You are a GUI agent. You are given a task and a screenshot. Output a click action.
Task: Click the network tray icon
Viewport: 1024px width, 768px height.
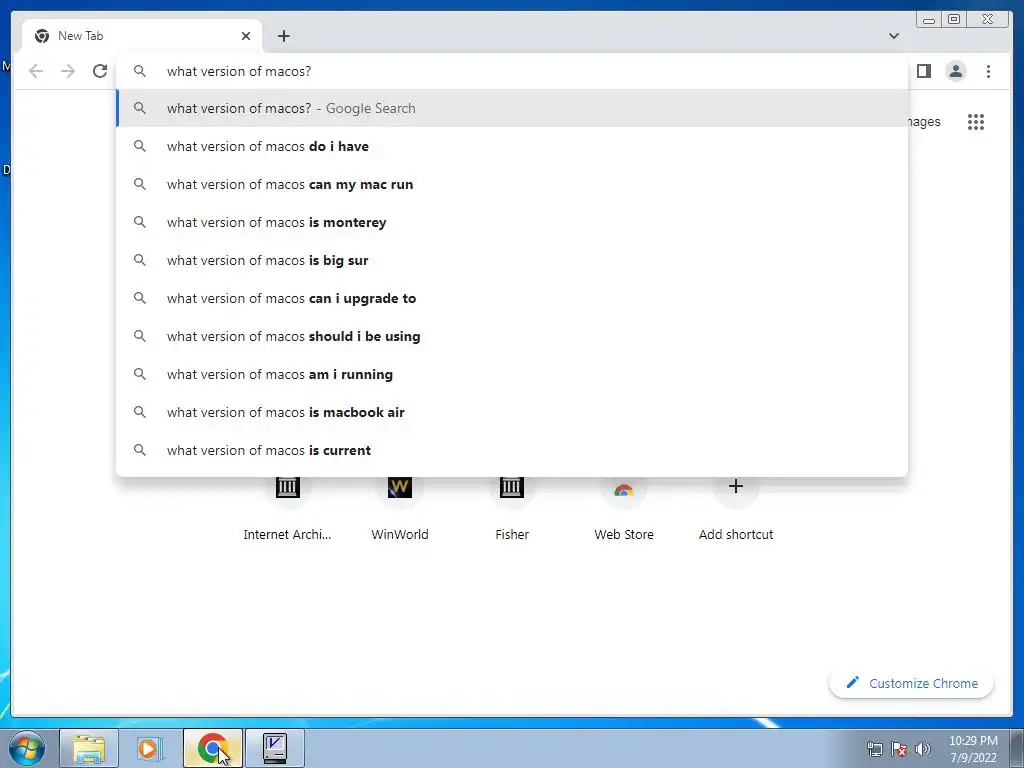click(874, 749)
